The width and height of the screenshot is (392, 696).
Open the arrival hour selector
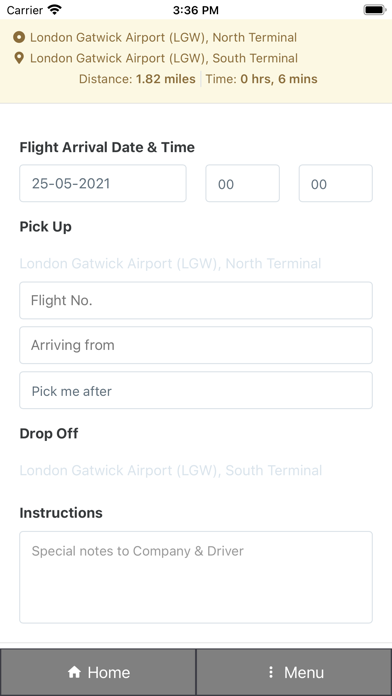pyautogui.click(x=242, y=183)
